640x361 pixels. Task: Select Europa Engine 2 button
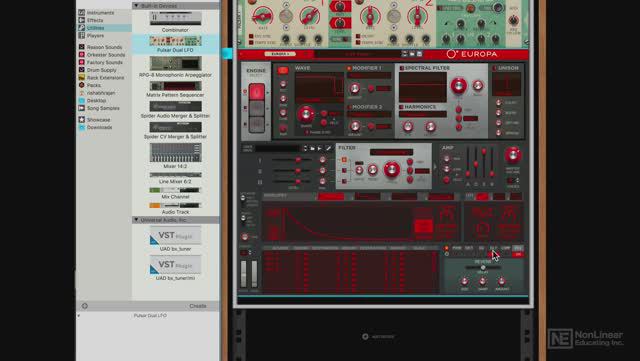(257, 108)
